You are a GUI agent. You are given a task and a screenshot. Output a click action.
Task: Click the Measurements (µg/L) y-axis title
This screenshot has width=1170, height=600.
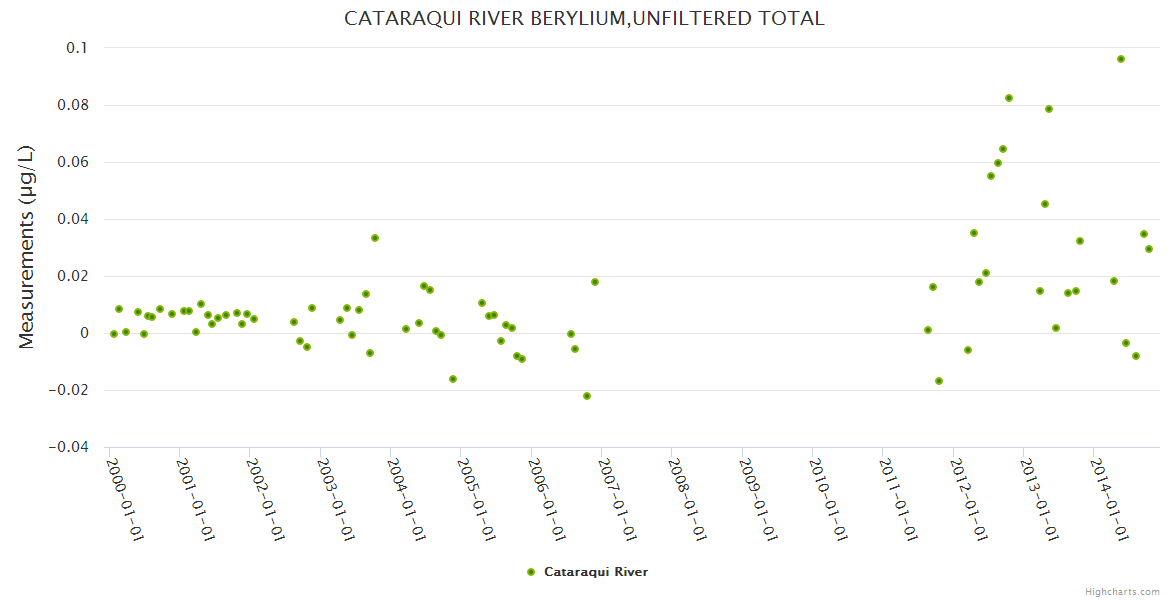coord(26,247)
